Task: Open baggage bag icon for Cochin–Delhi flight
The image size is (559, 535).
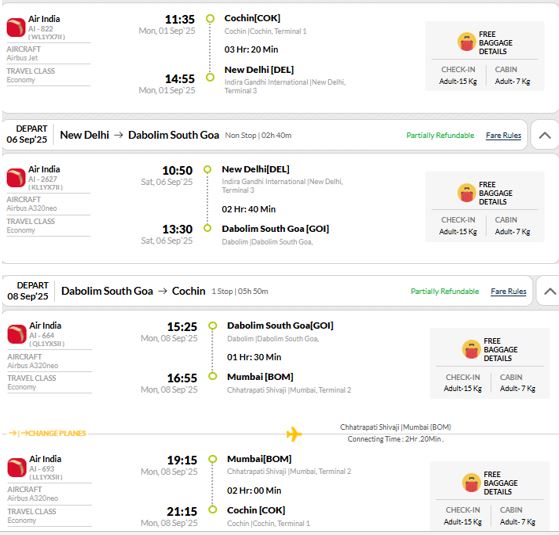Action: tap(466, 42)
